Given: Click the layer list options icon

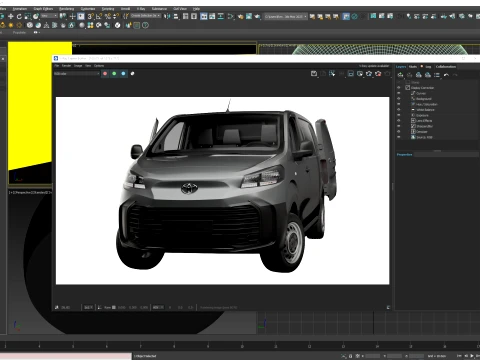Looking at the screenshot, I should 437,75.
